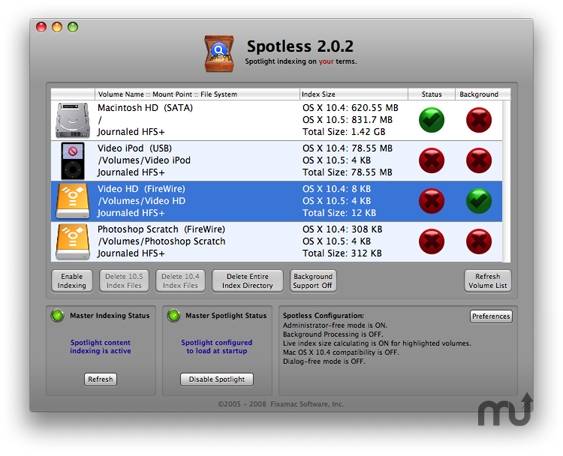Open the Preferences button
563x456 pixels.
pos(491,316)
